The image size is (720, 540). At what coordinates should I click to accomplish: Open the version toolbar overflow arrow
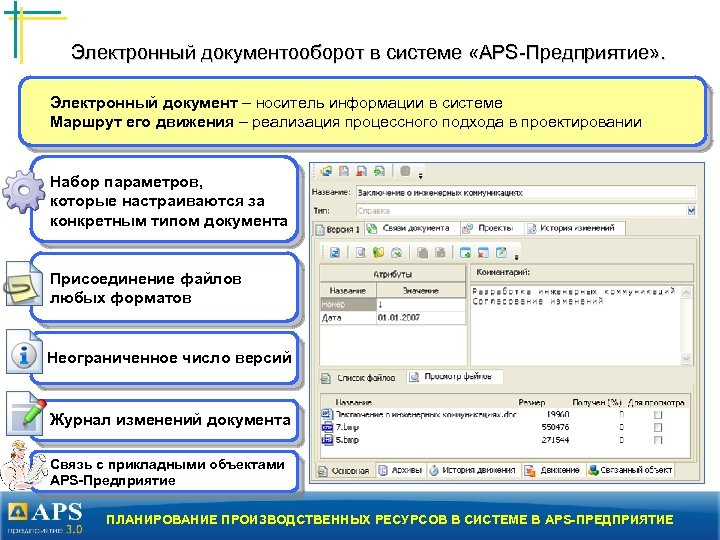516,257
